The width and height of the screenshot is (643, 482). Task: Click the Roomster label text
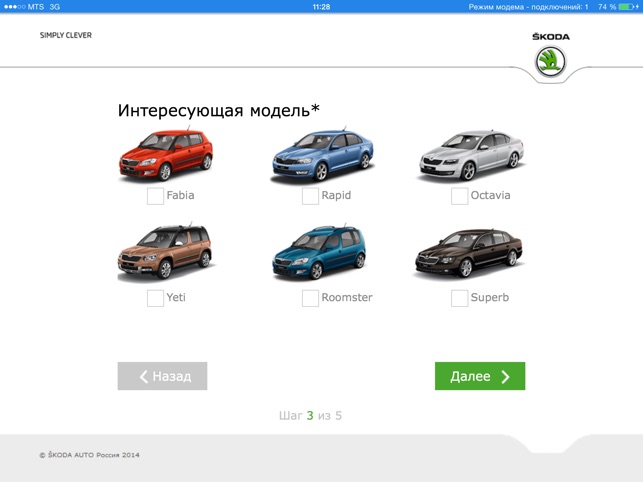[x=347, y=297]
